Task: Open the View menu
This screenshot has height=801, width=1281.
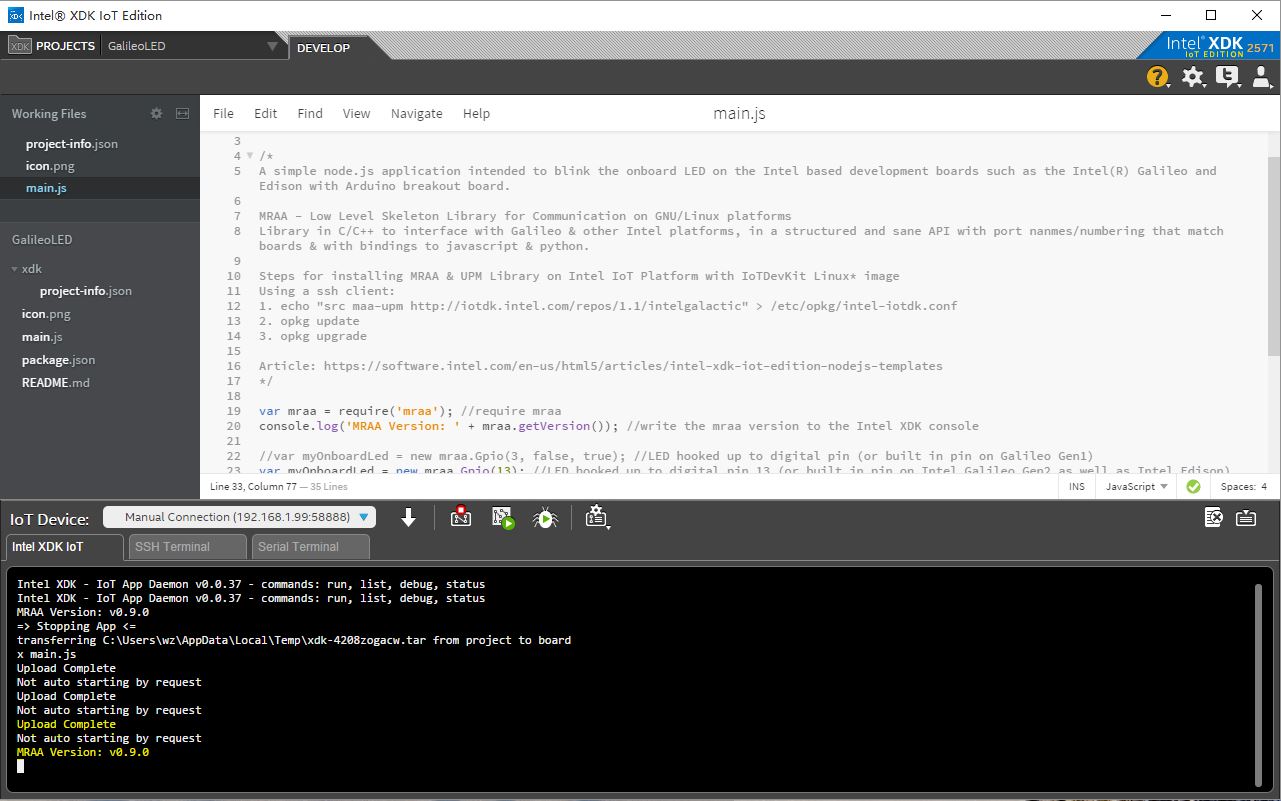Action: pos(356,114)
